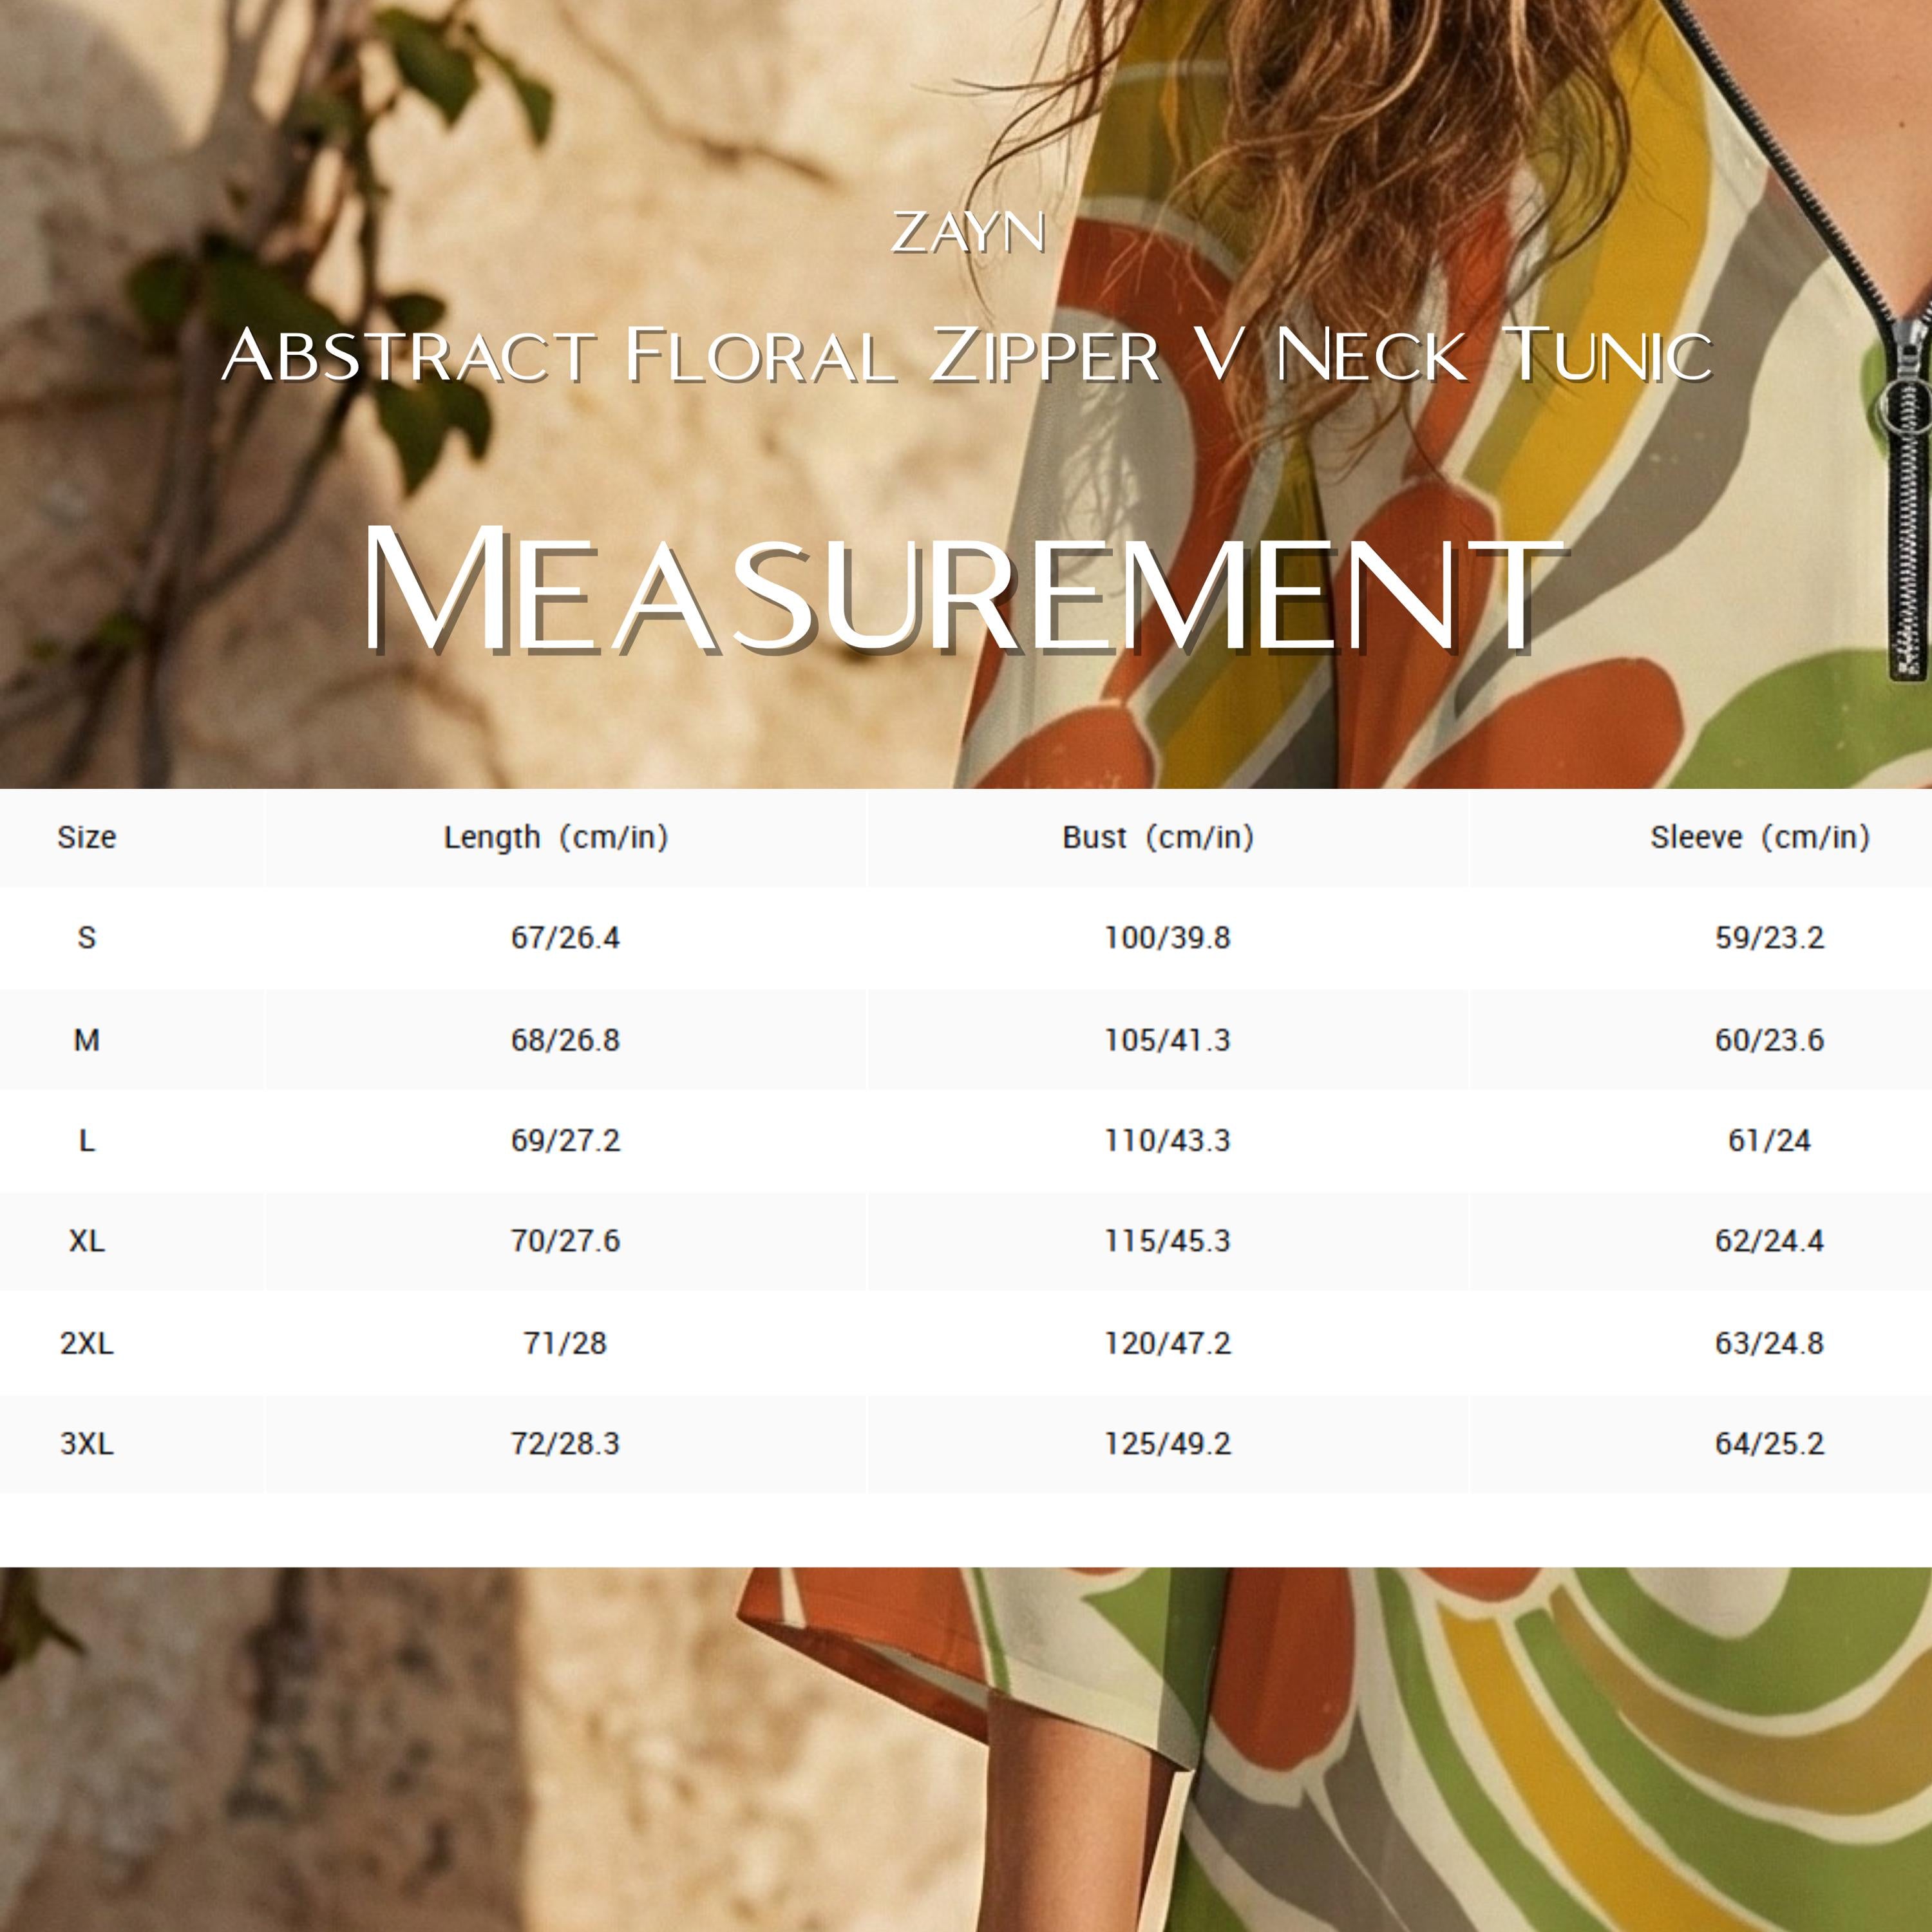Select the XL size row label

pos(87,1241)
